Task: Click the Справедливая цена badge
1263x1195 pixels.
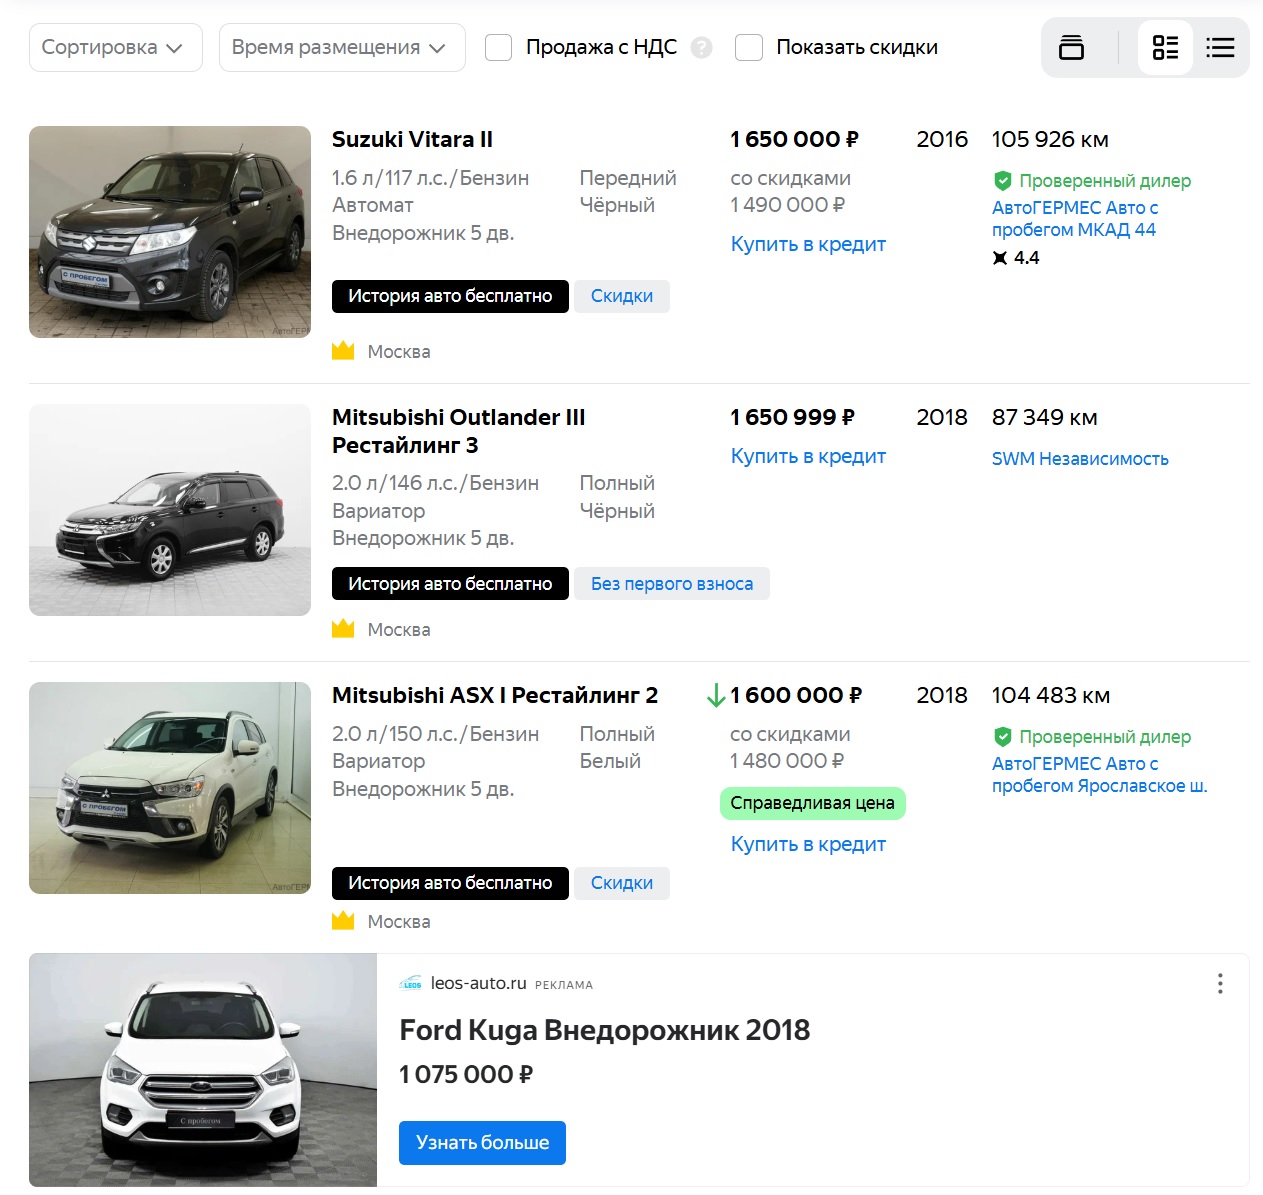Action: point(812,803)
